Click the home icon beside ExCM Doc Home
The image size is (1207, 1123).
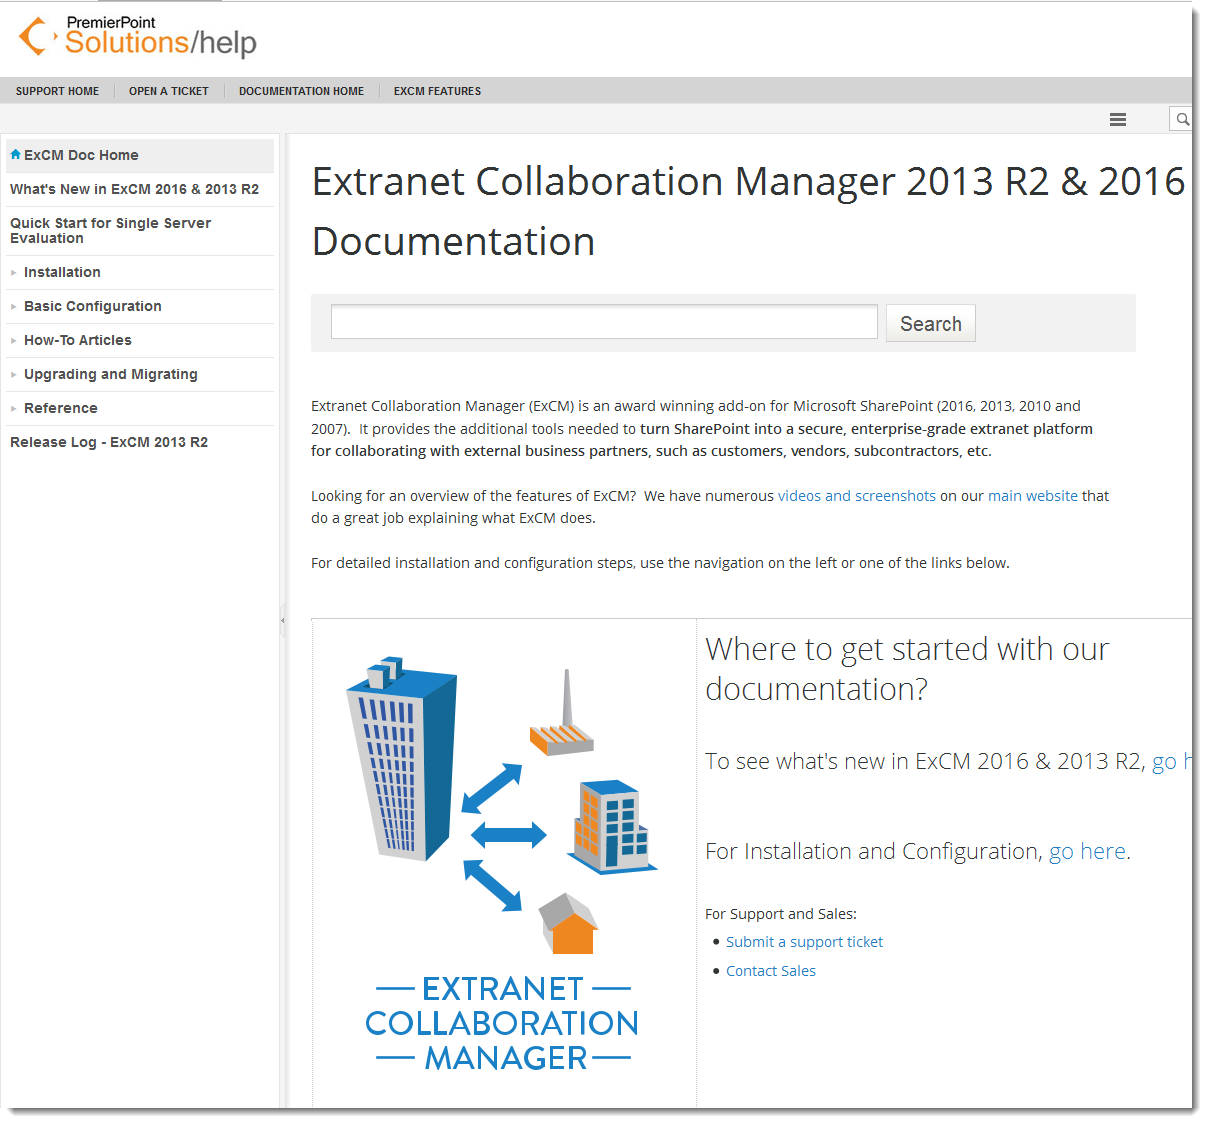click(15, 155)
